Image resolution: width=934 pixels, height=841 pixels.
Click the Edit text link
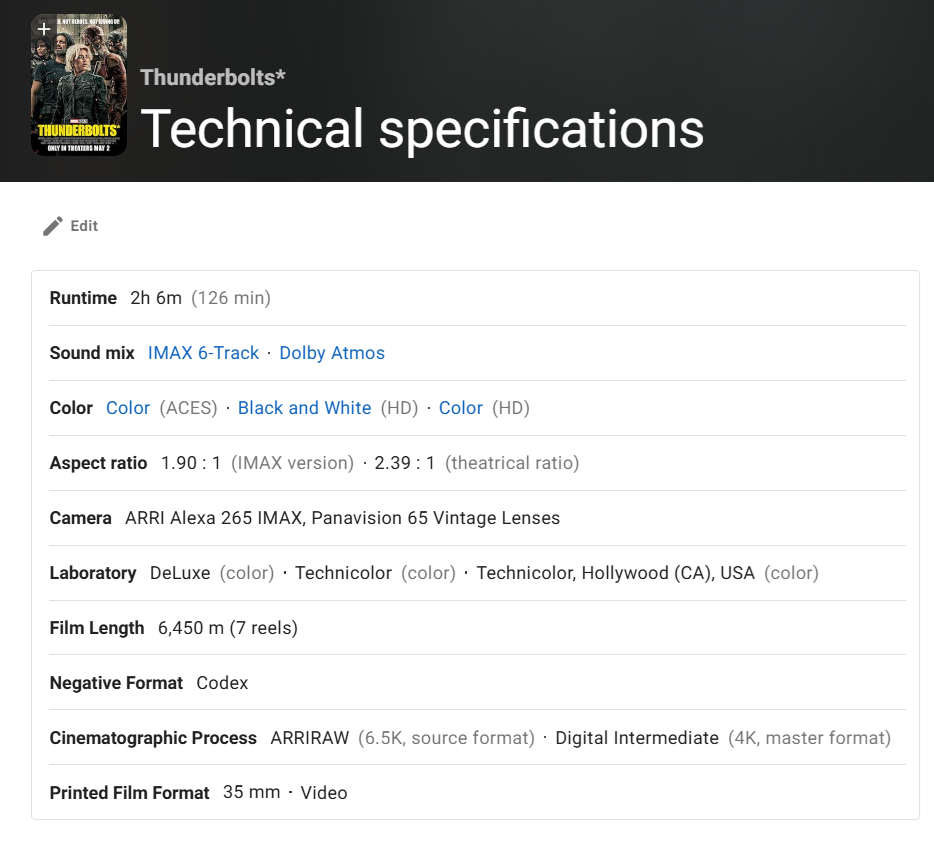coord(84,226)
